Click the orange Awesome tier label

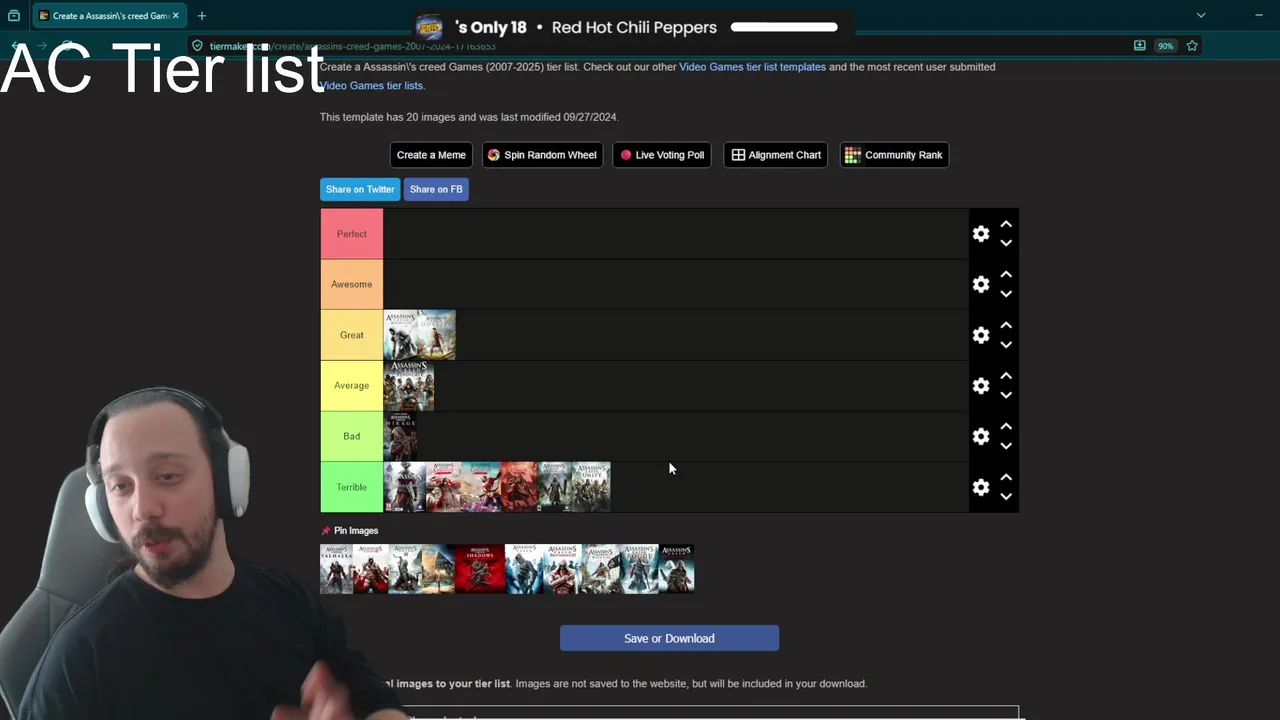tap(352, 284)
